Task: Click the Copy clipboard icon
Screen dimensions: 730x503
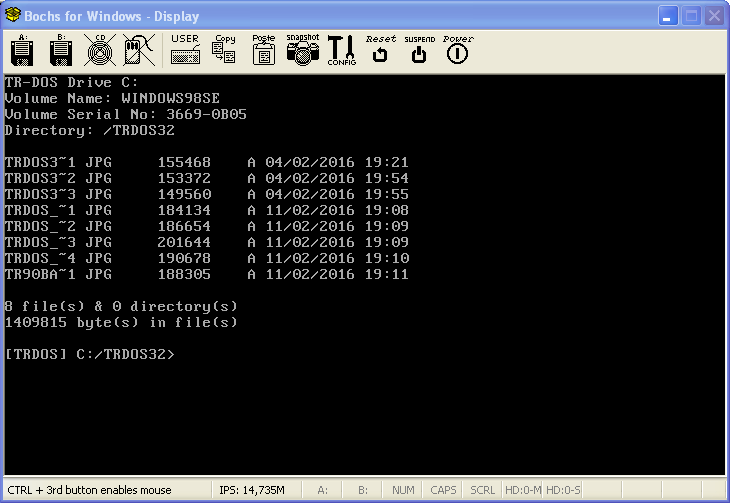Action: tap(225, 51)
